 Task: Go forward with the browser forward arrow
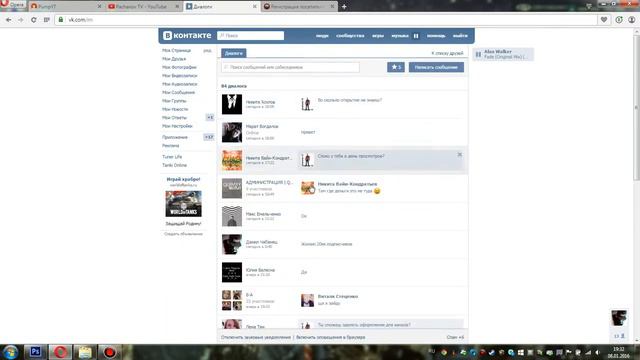(x=20, y=20)
